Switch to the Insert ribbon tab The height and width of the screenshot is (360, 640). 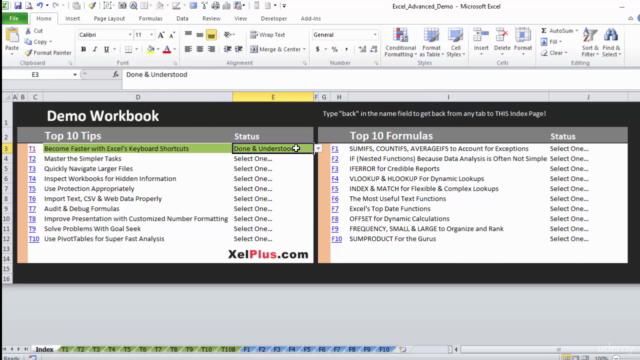pyautogui.click(x=73, y=18)
